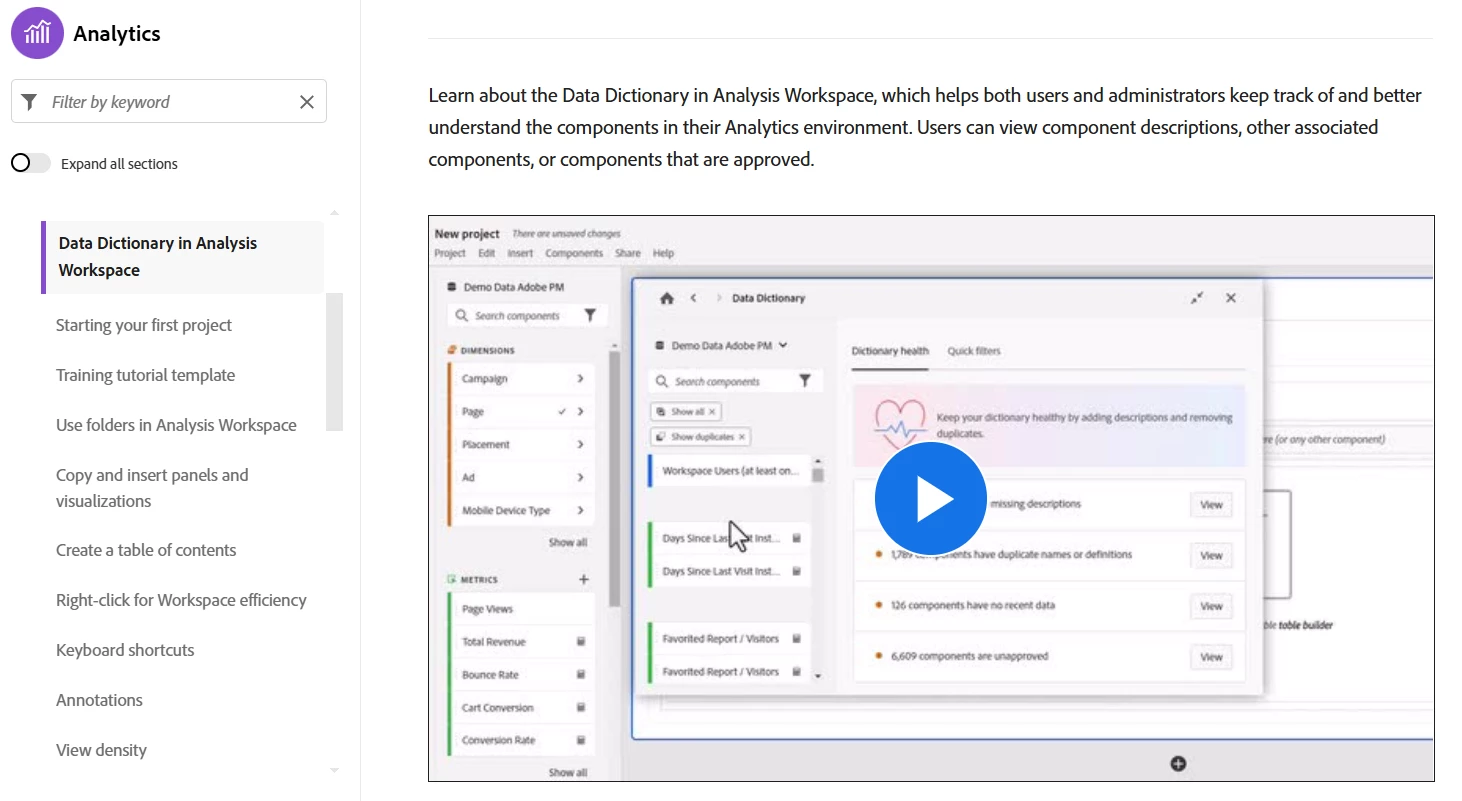Click View for missing descriptions row

[1211, 505]
